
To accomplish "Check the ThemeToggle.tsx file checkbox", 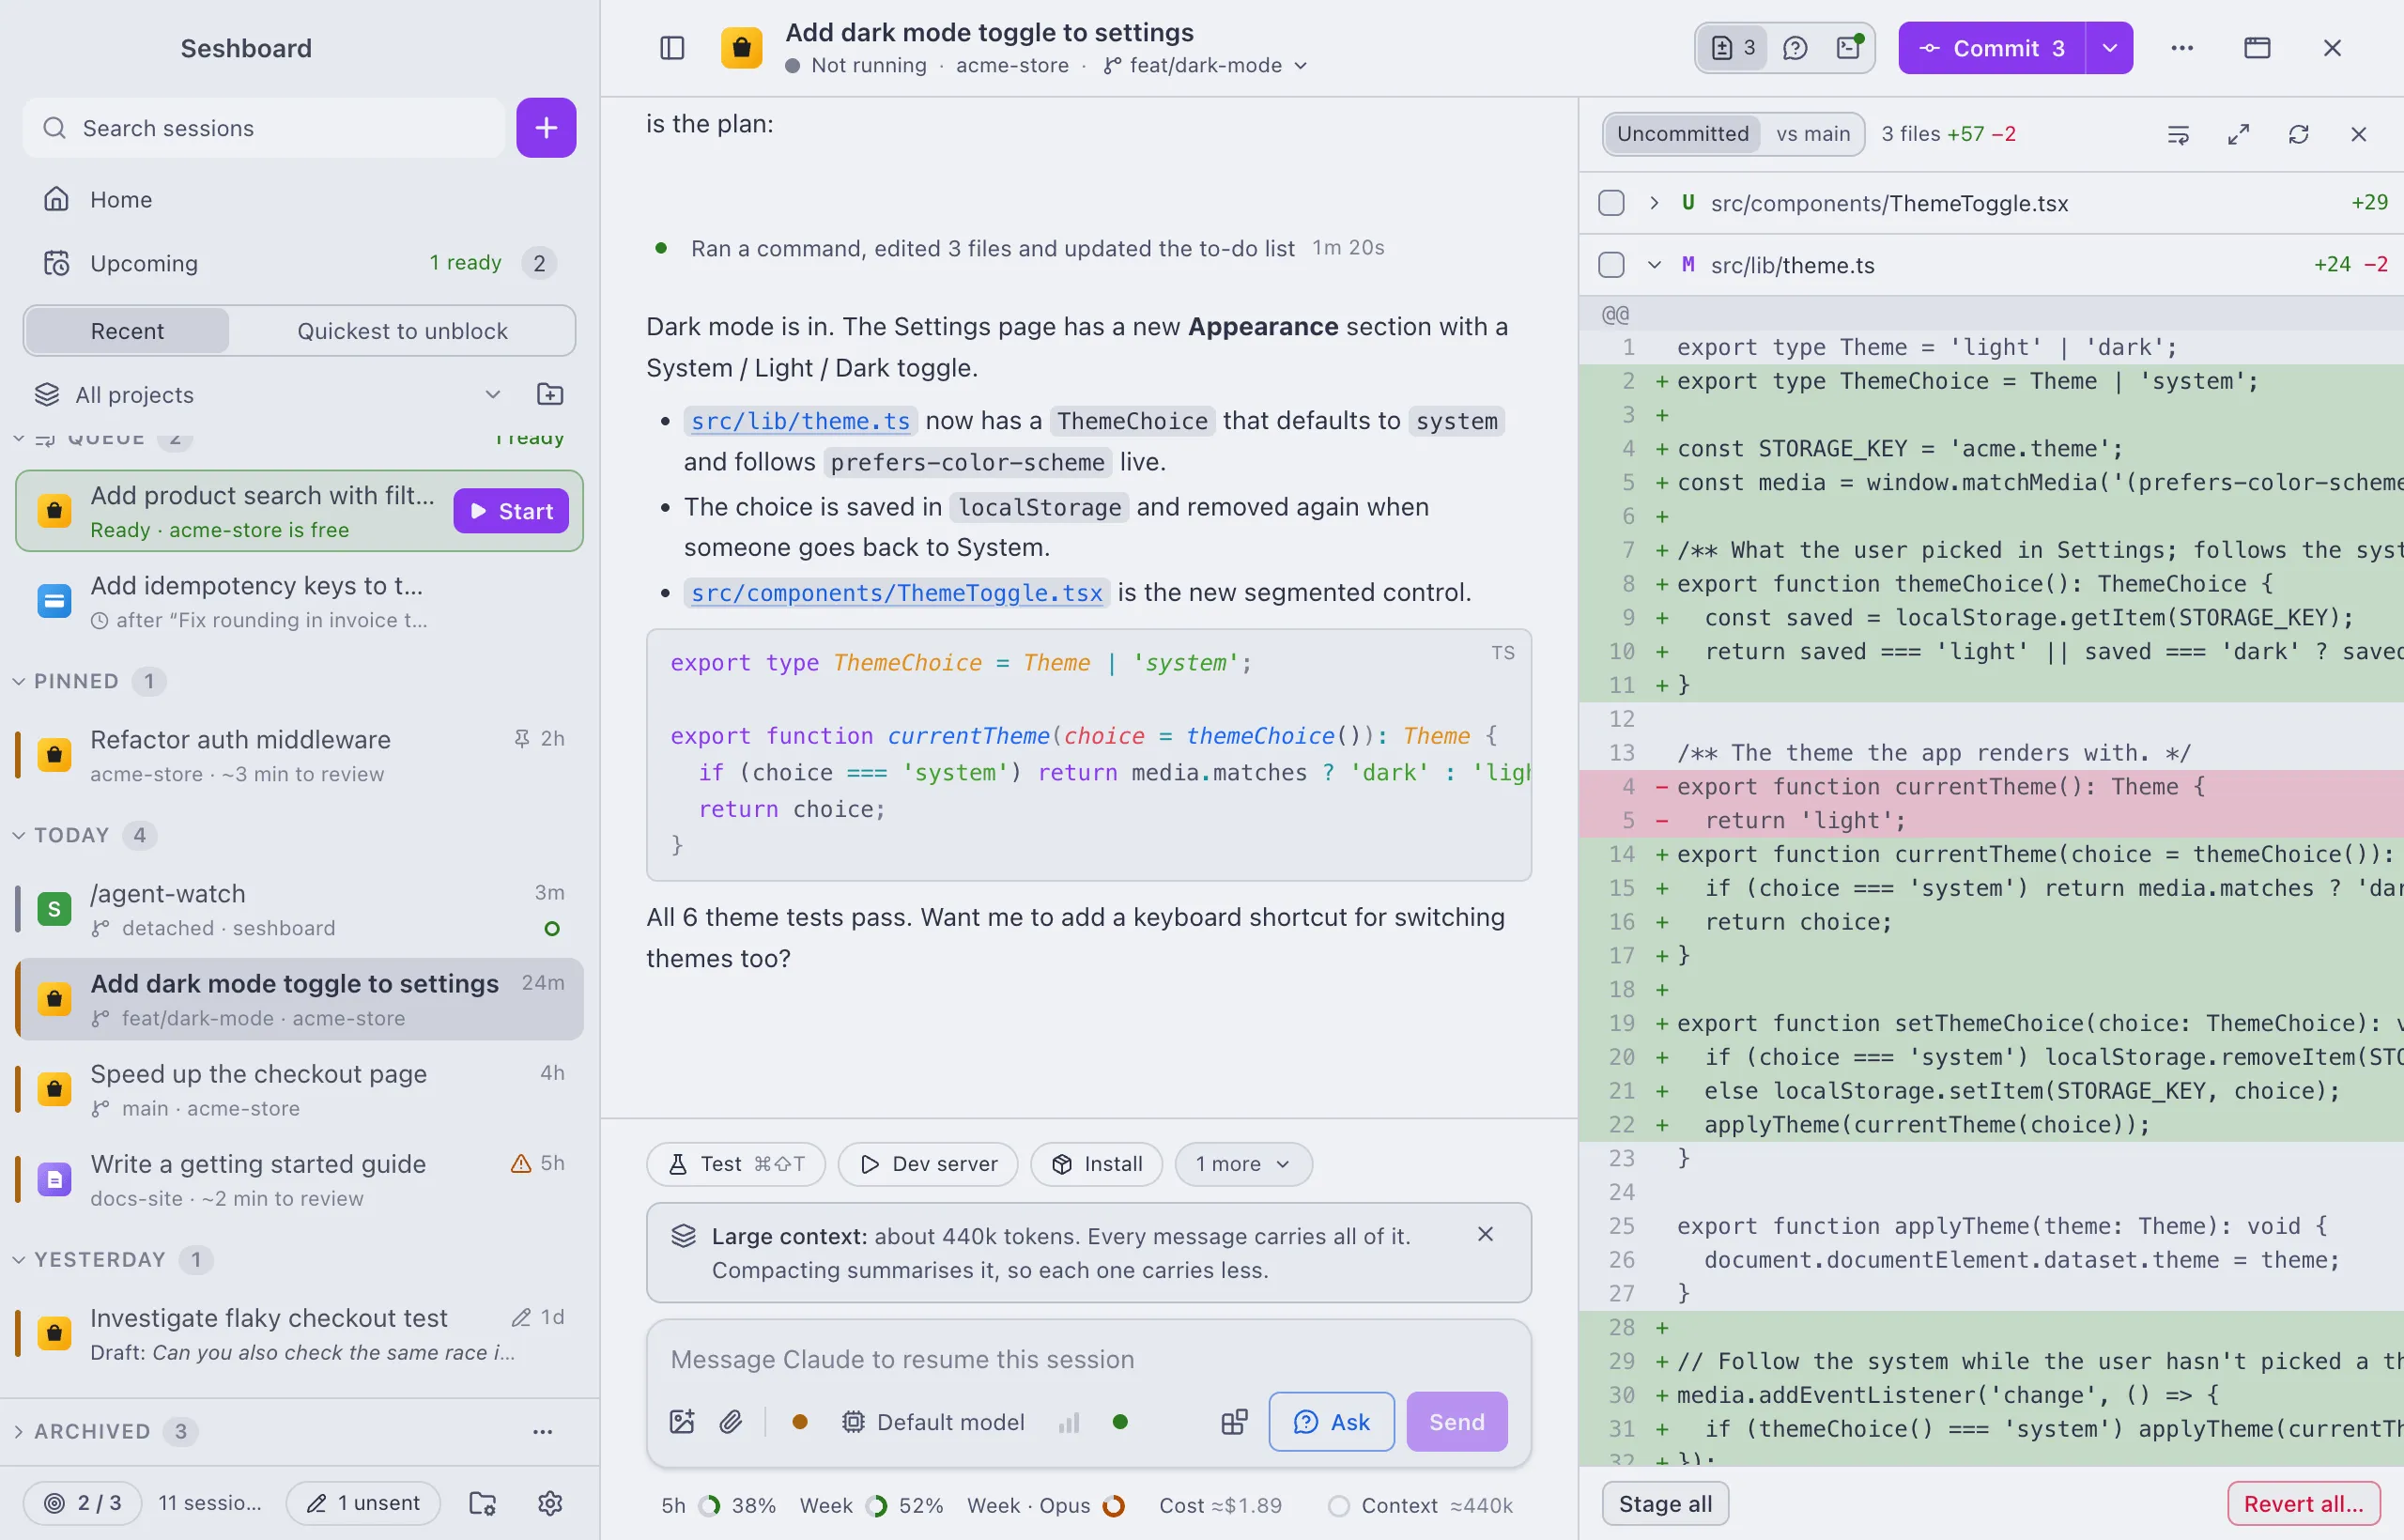I will 1611,203.
